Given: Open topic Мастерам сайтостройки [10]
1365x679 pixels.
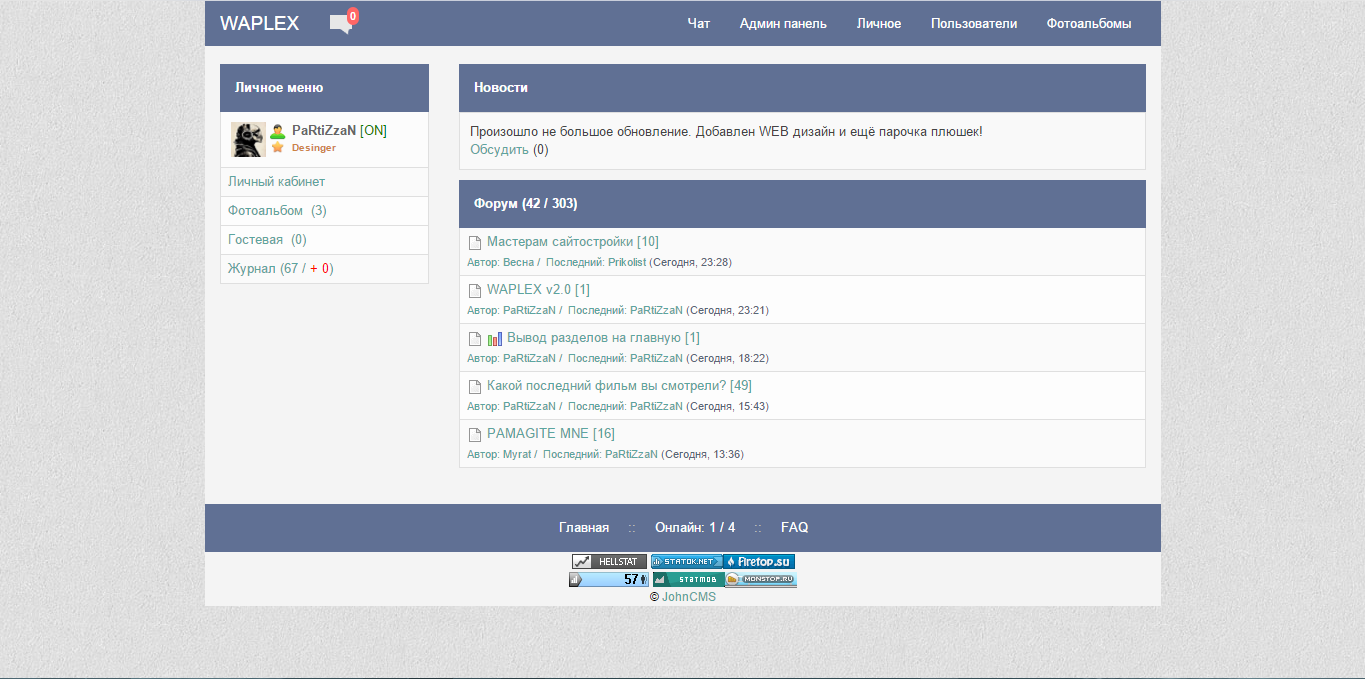Looking at the screenshot, I should [x=573, y=241].
